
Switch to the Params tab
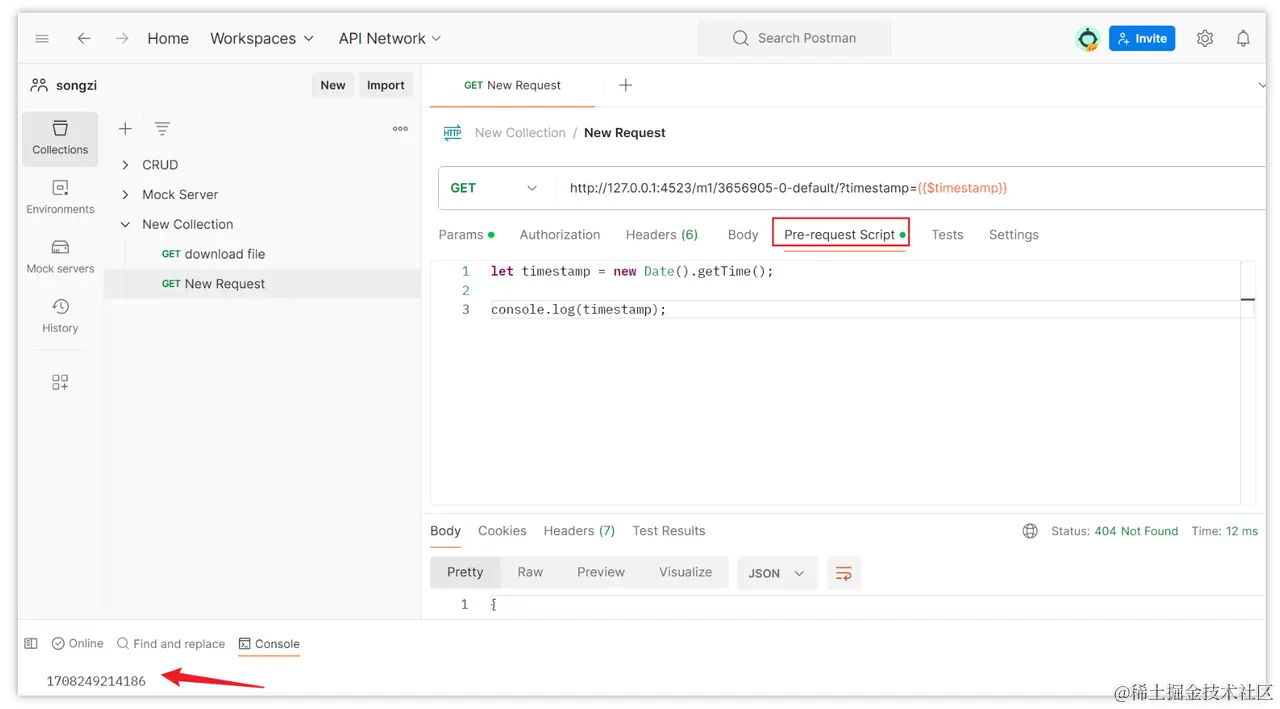[x=466, y=234]
